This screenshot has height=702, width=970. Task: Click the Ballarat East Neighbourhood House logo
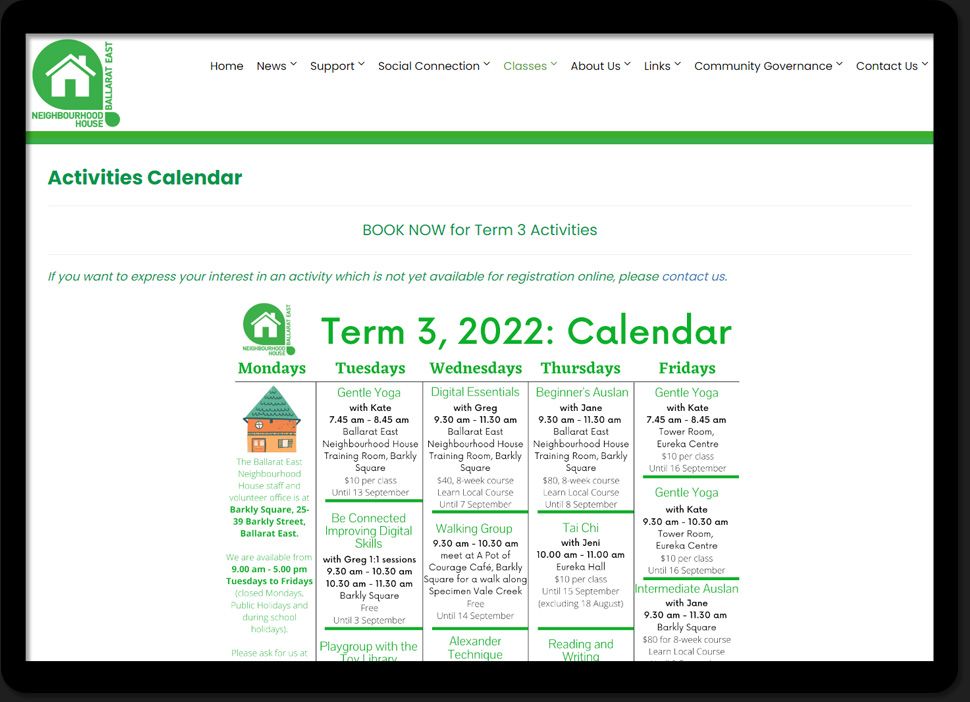[75, 83]
